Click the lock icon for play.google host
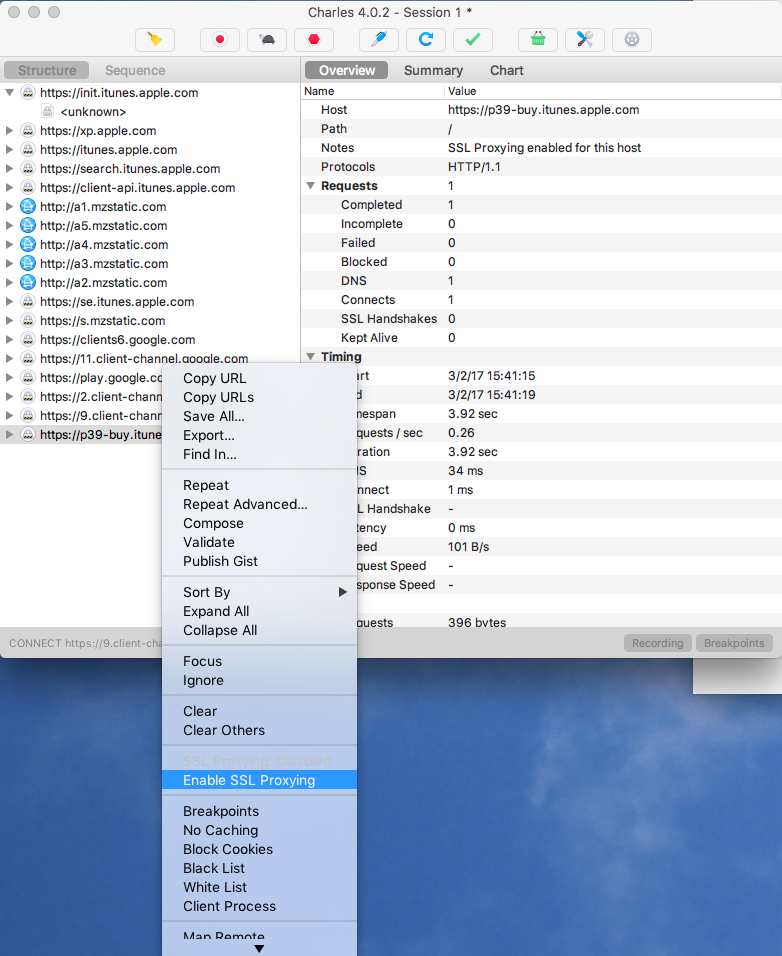The width and height of the screenshot is (782, 956). 28,377
